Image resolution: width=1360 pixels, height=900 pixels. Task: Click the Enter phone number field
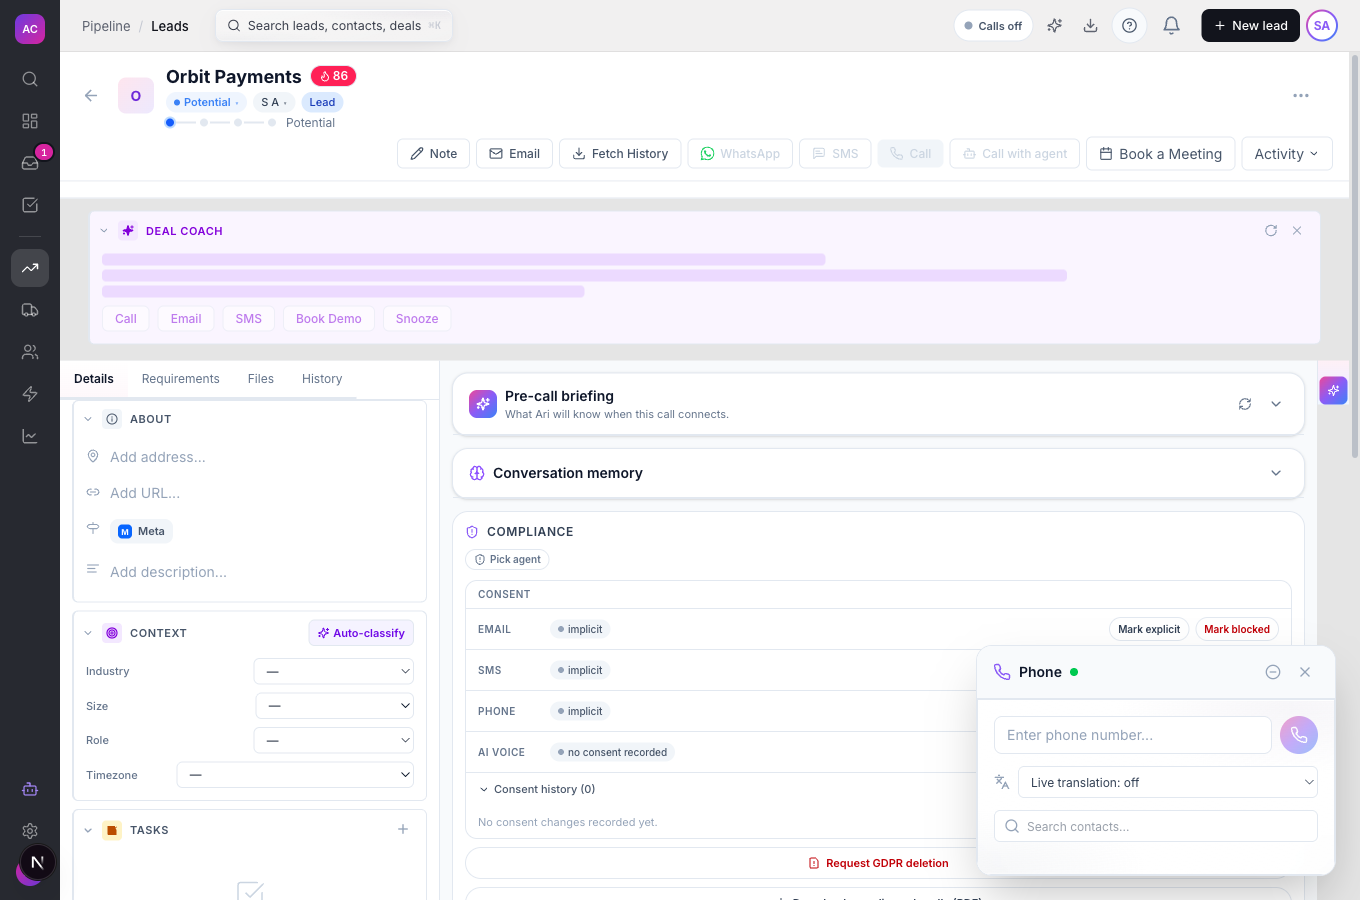point(1133,735)
